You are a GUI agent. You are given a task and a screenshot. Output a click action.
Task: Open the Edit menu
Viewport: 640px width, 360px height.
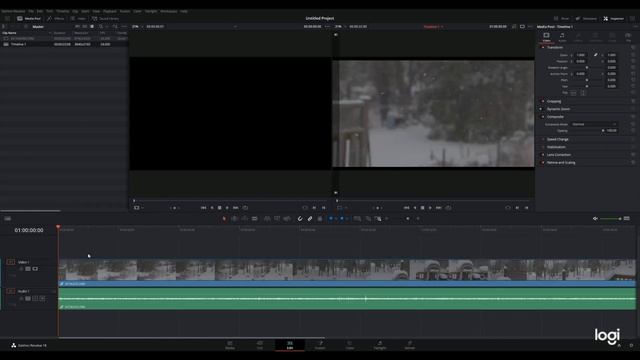point(40,11)
